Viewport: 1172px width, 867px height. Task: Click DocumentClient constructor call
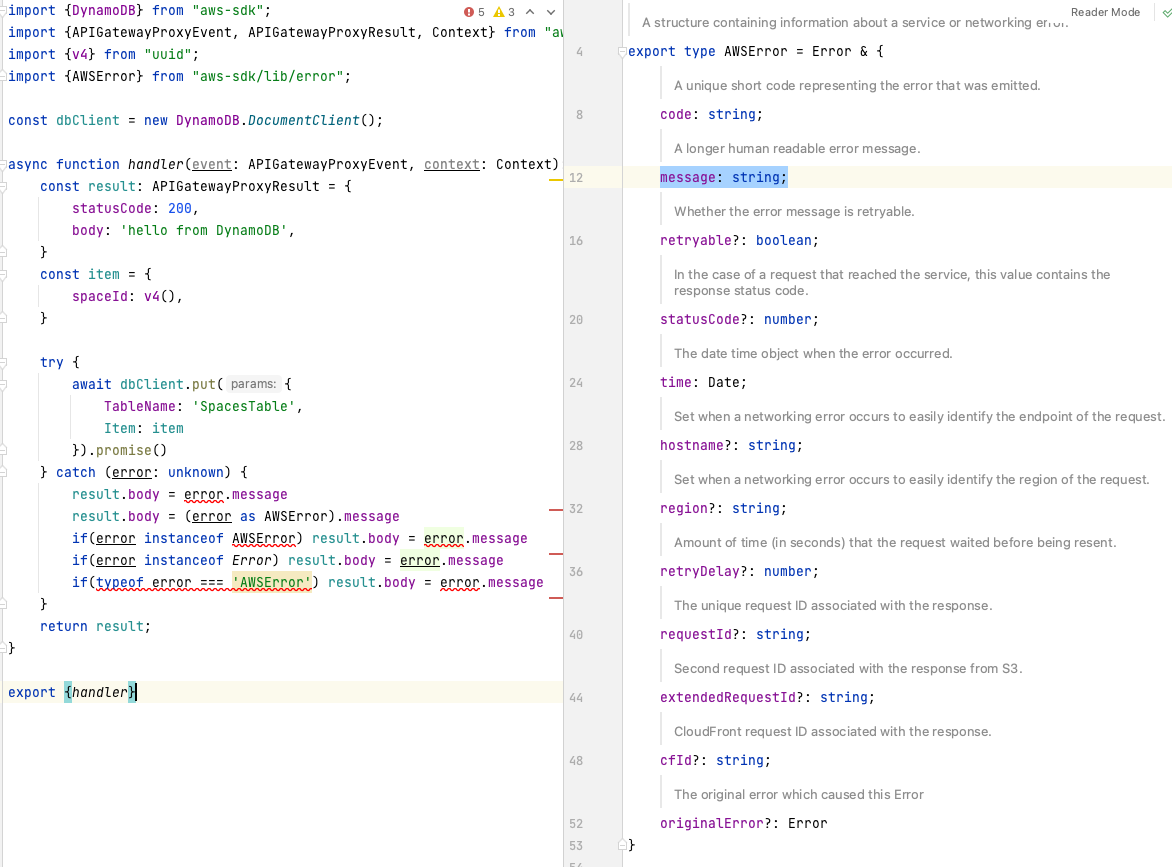(x=303, y=120)
